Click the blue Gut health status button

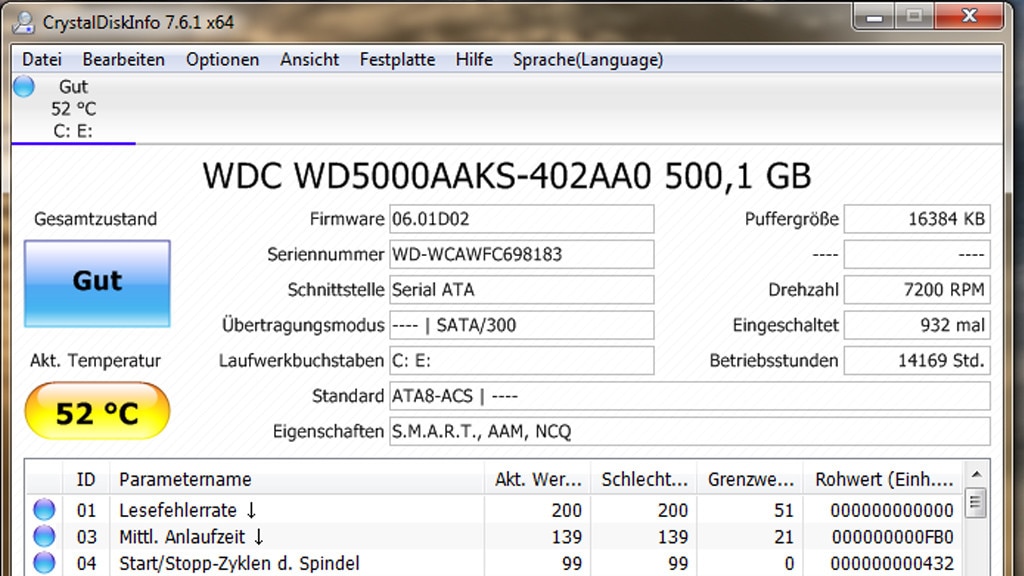point(97,283)
